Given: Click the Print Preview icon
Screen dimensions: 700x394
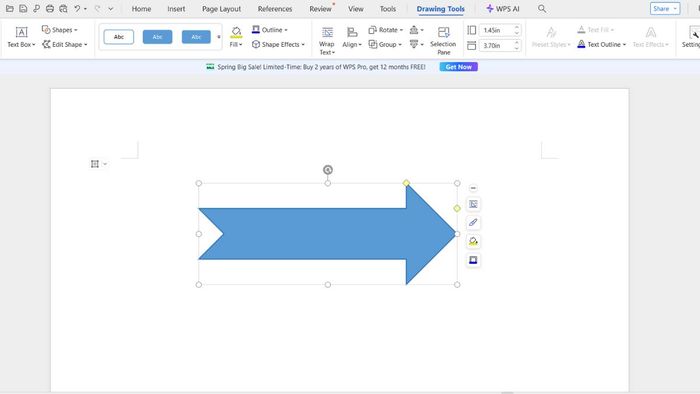Looking at the screenshot, I should [x=63, y=8].
